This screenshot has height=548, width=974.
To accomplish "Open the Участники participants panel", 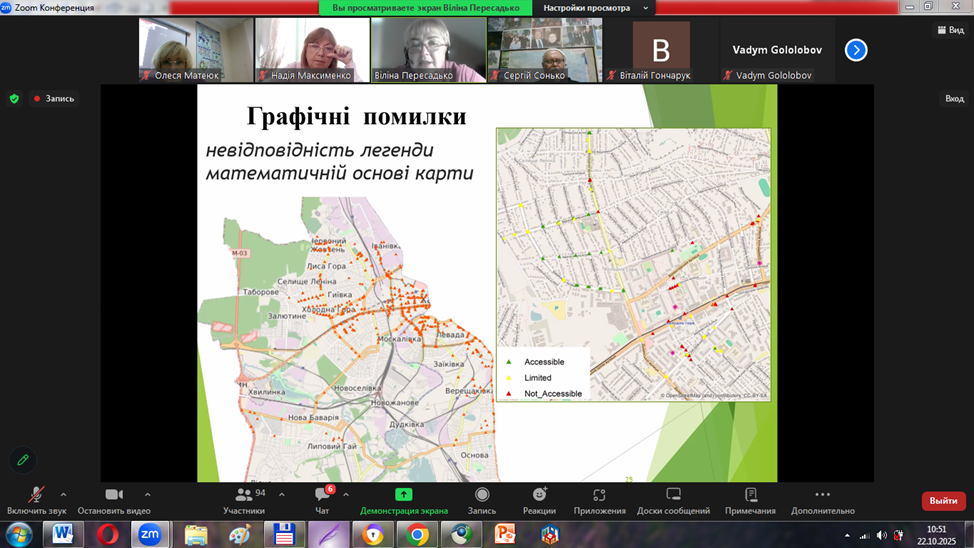I will (244, 496).
